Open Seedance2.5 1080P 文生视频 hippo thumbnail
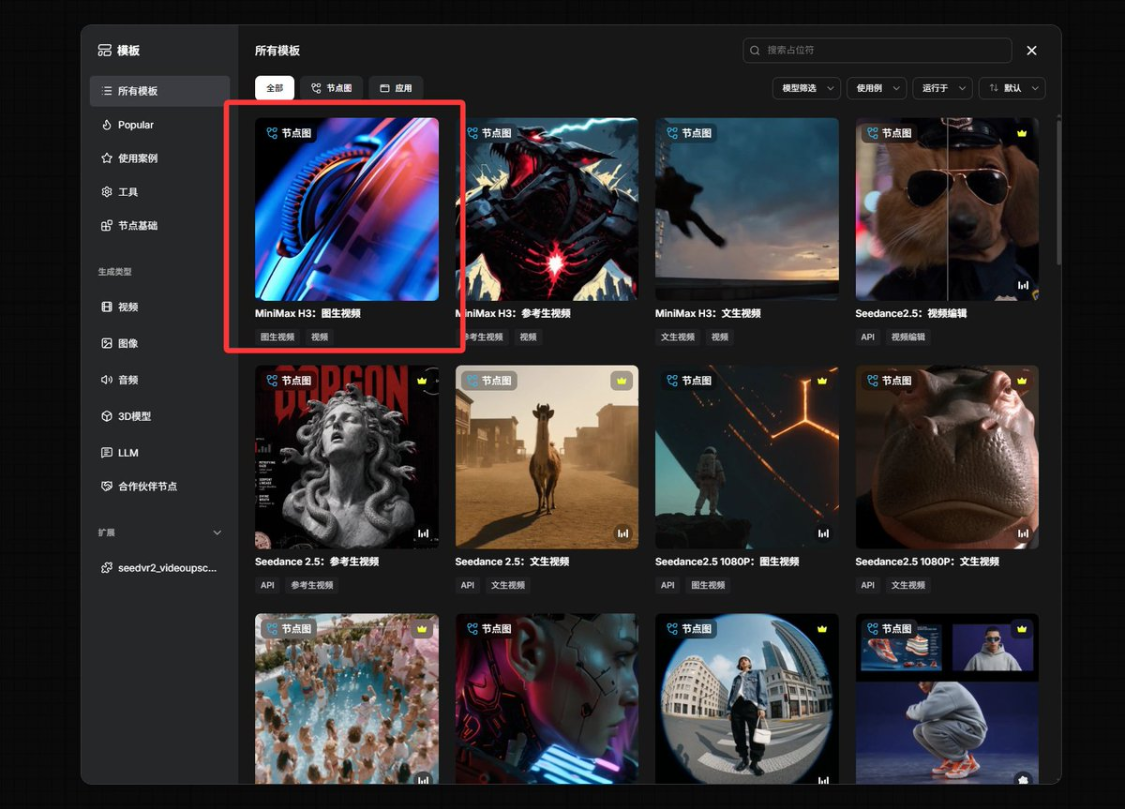This screenshot has height=809, width=1125. (x=947, y=457)
